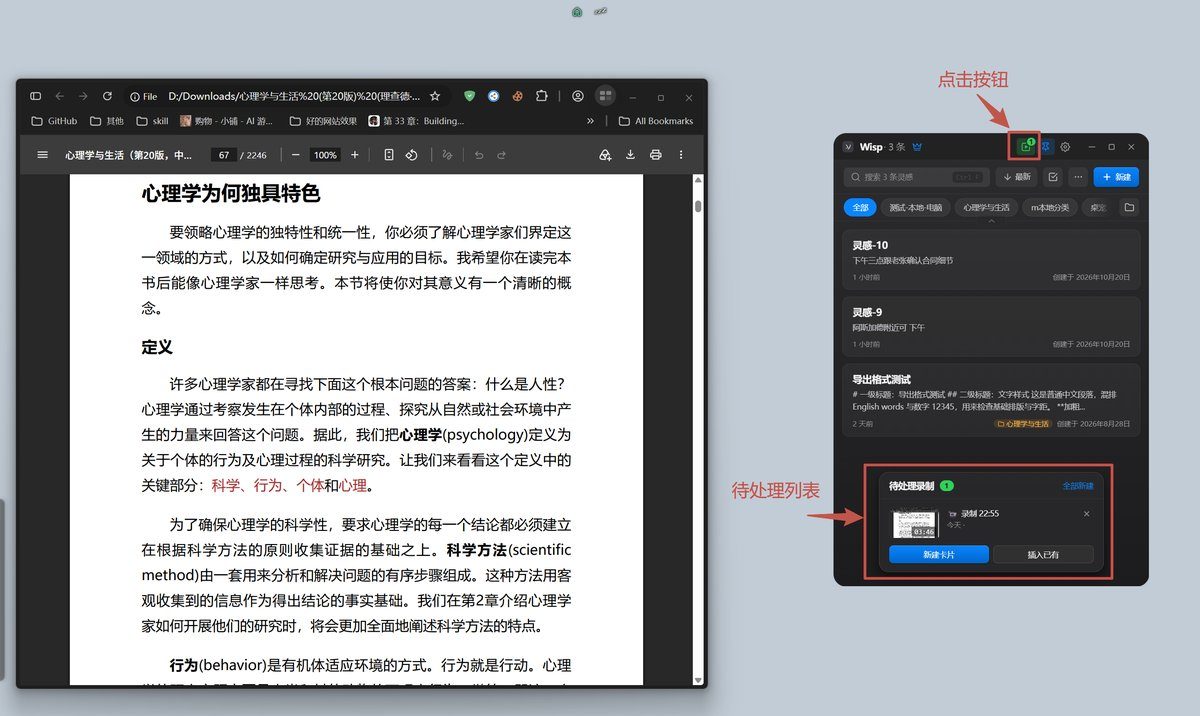Click the green shield extension icon
Viewport: 1200px width, 716px height.
[x=470, y=97]
